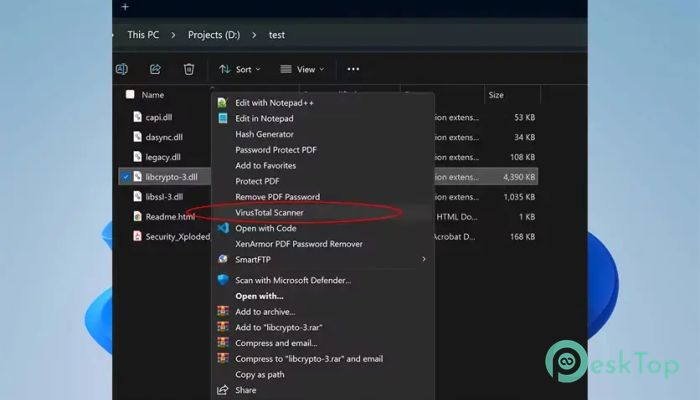The width and height of the screenshot is (700, 400).
Task: Navigate to This PC breadcrumb
Action: 143,35
